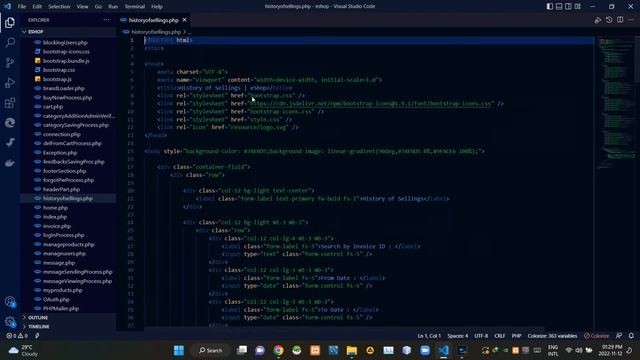Click Split Editor Right icon
Image resolution: width=640 pixels, height=360 pixels.
pos(620,20)
